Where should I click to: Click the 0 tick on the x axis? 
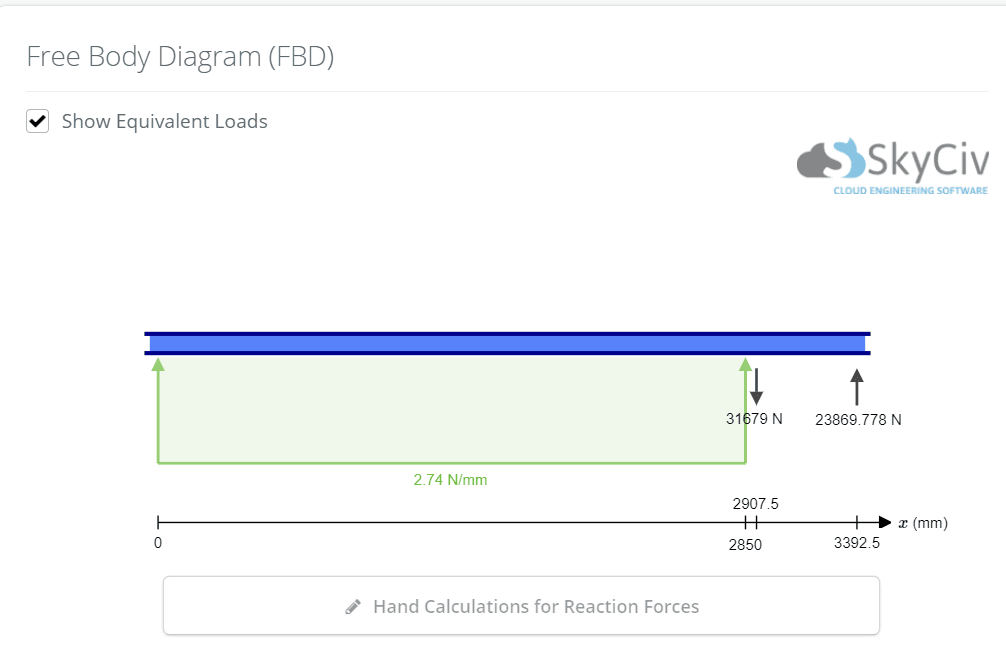point(158,523)
